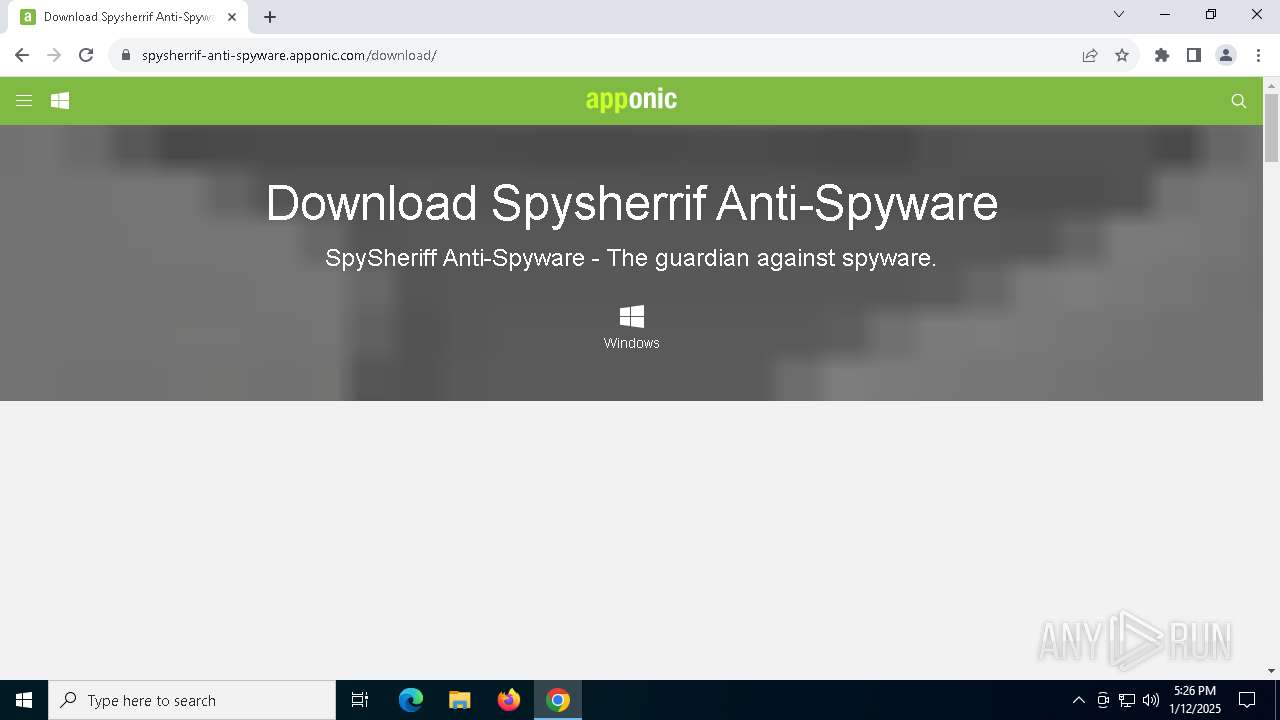Click the Chrome taskbar icon
Image resolution: width=1280 pixels, height=720 pixels.
558,700
